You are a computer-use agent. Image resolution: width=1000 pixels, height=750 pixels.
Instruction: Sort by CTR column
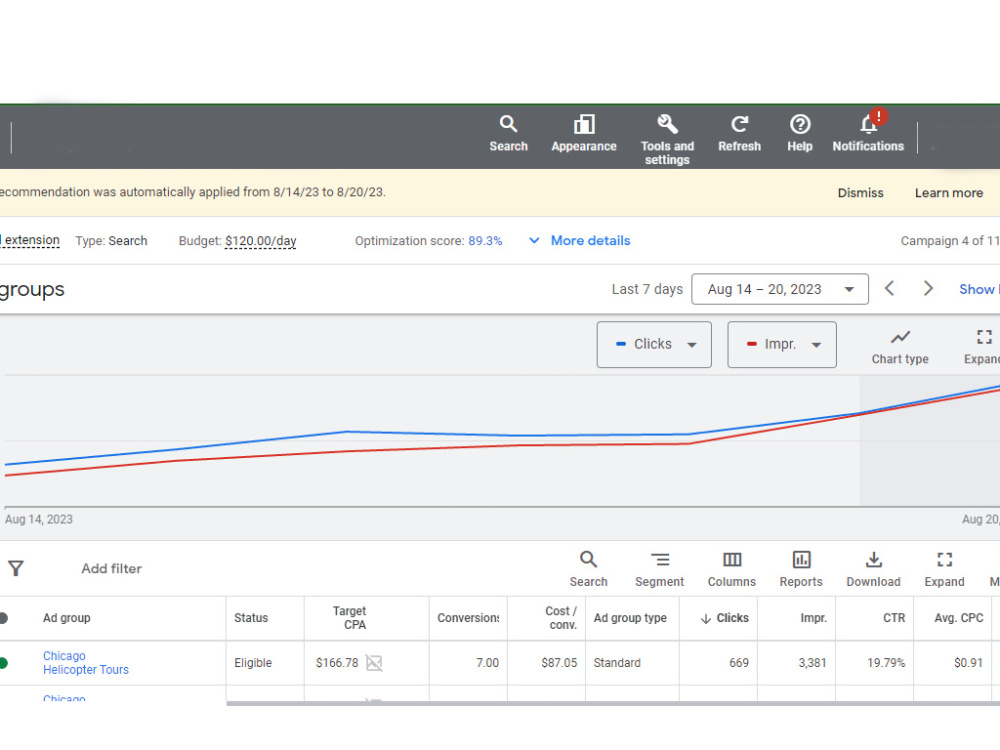tap(893, 618)
